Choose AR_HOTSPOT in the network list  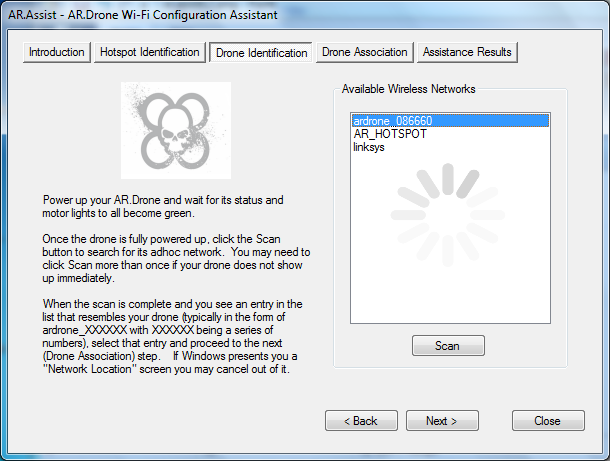coord(450,134)
